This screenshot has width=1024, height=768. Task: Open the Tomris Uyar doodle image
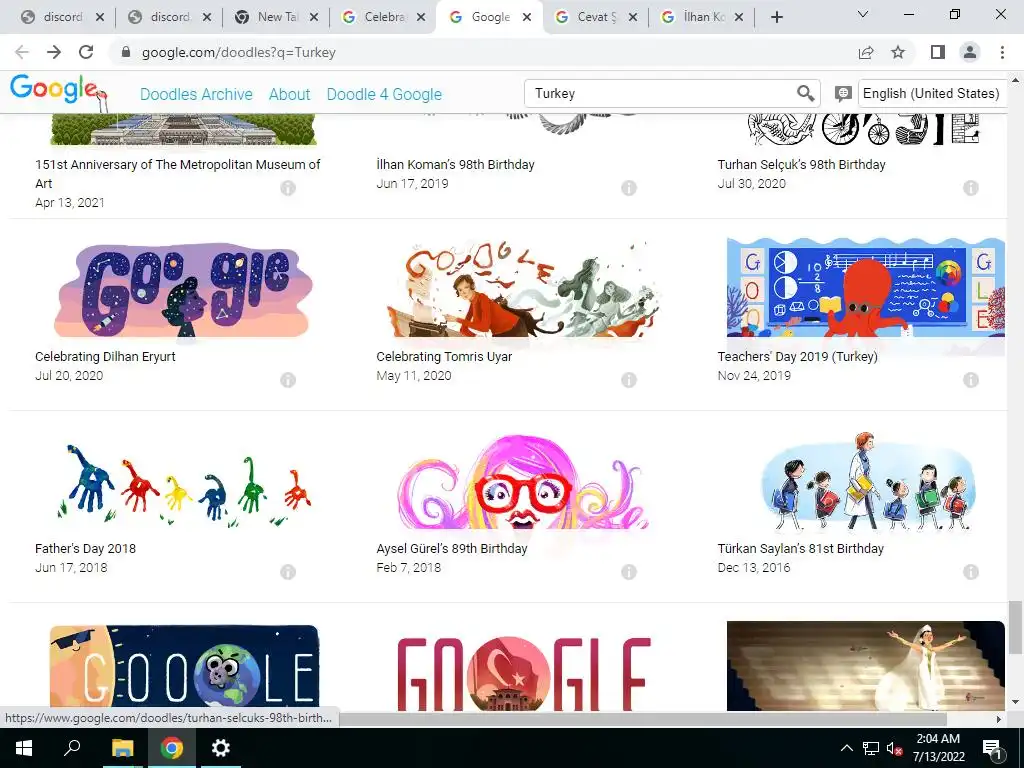pyautogui.click(x=524, y=291)
